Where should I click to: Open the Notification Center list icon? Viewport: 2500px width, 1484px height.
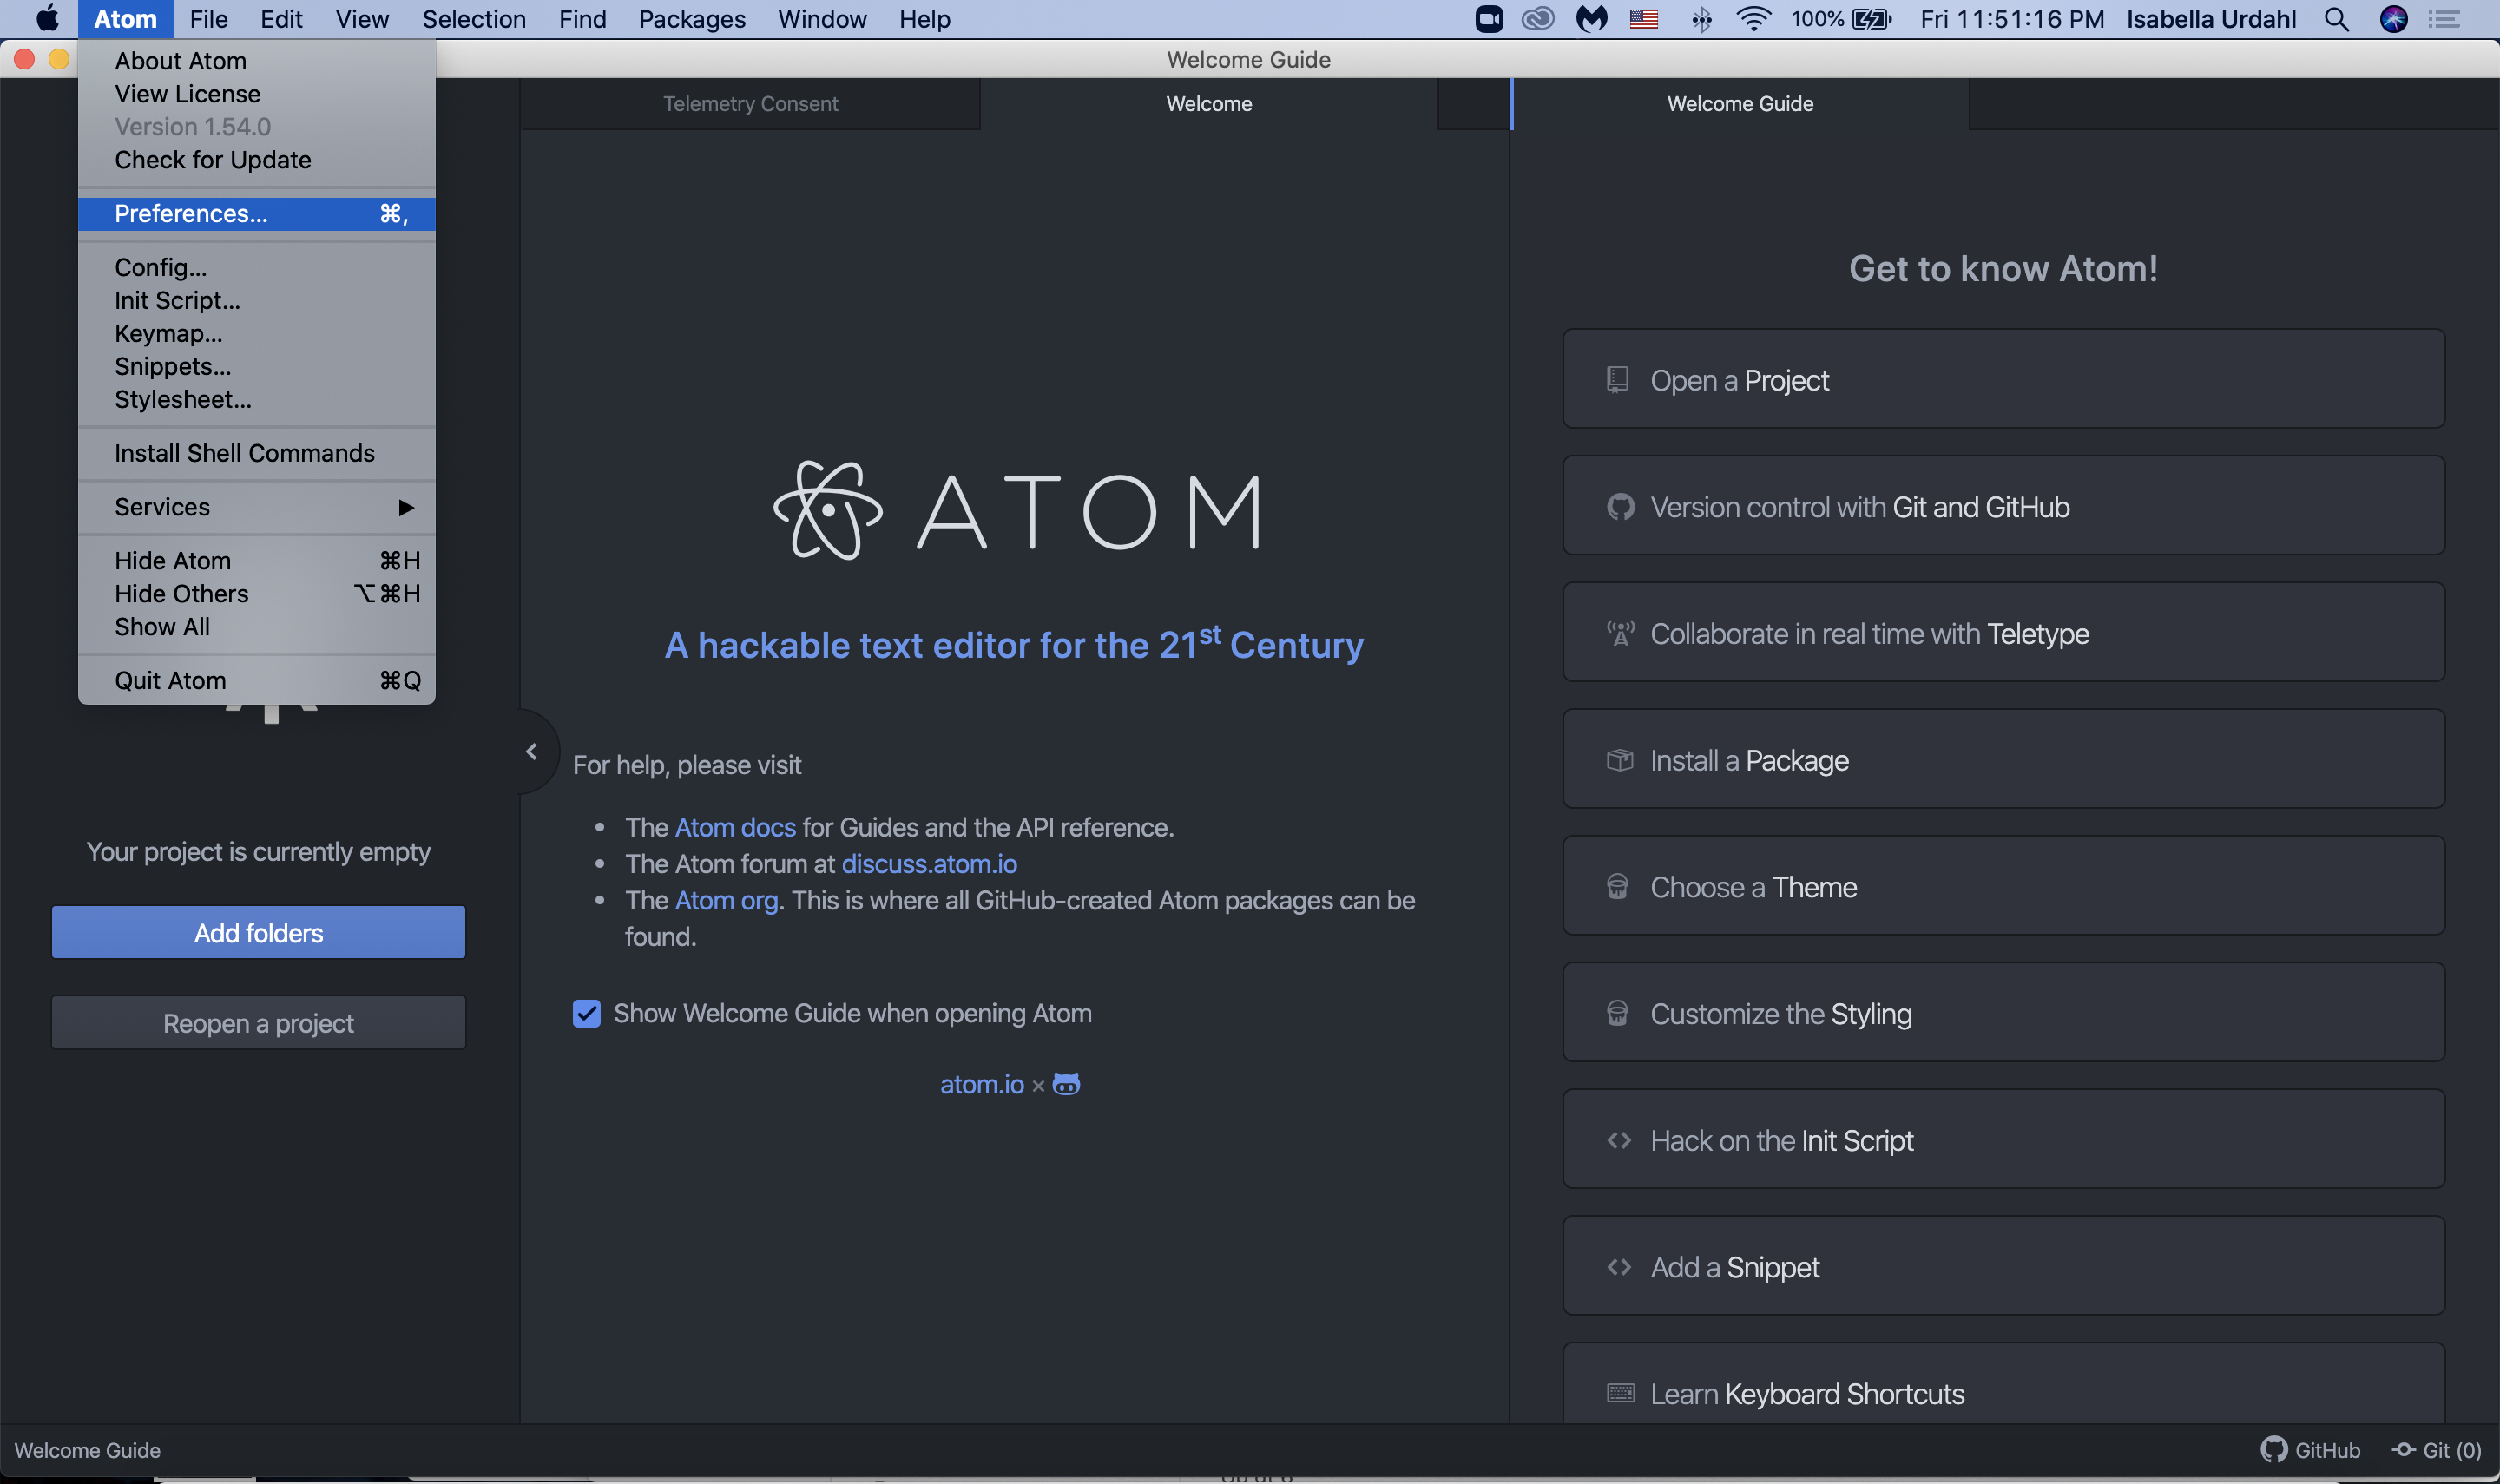point(2444,19)
